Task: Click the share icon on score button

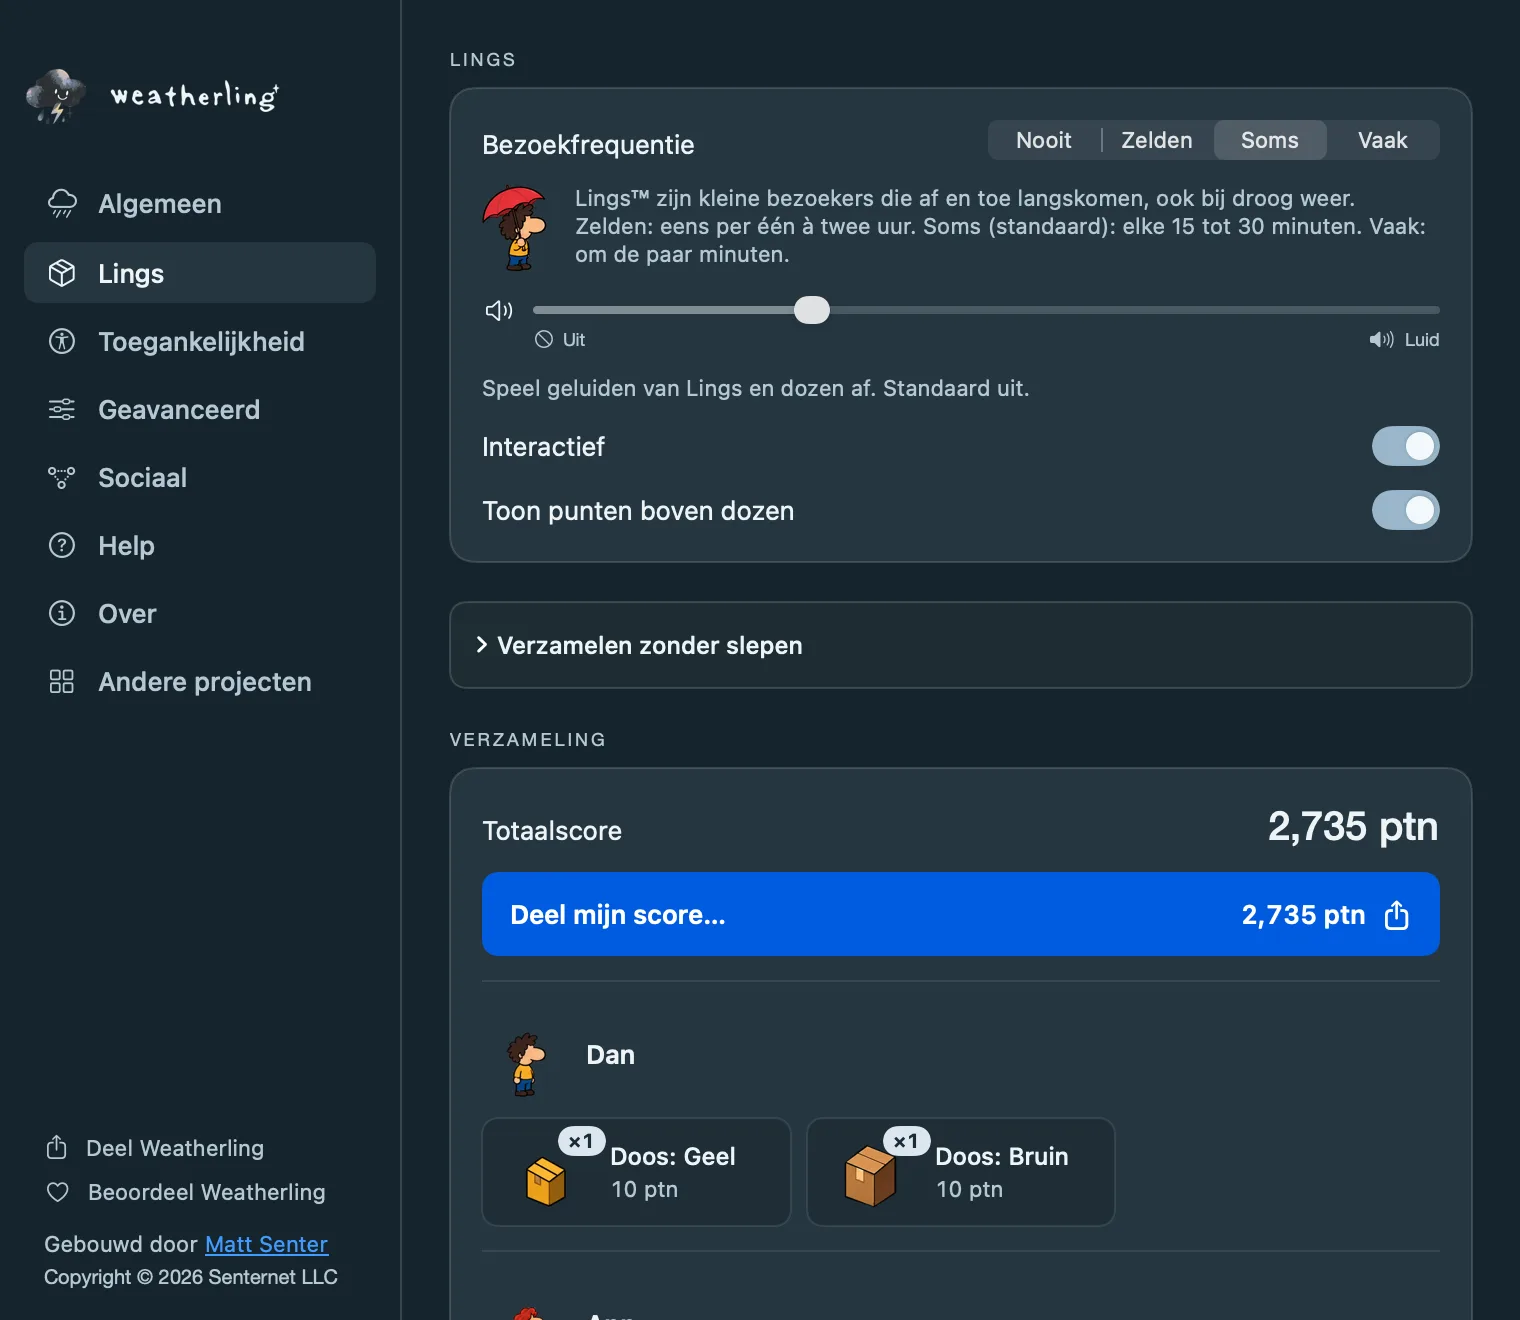Action: 1397,915
